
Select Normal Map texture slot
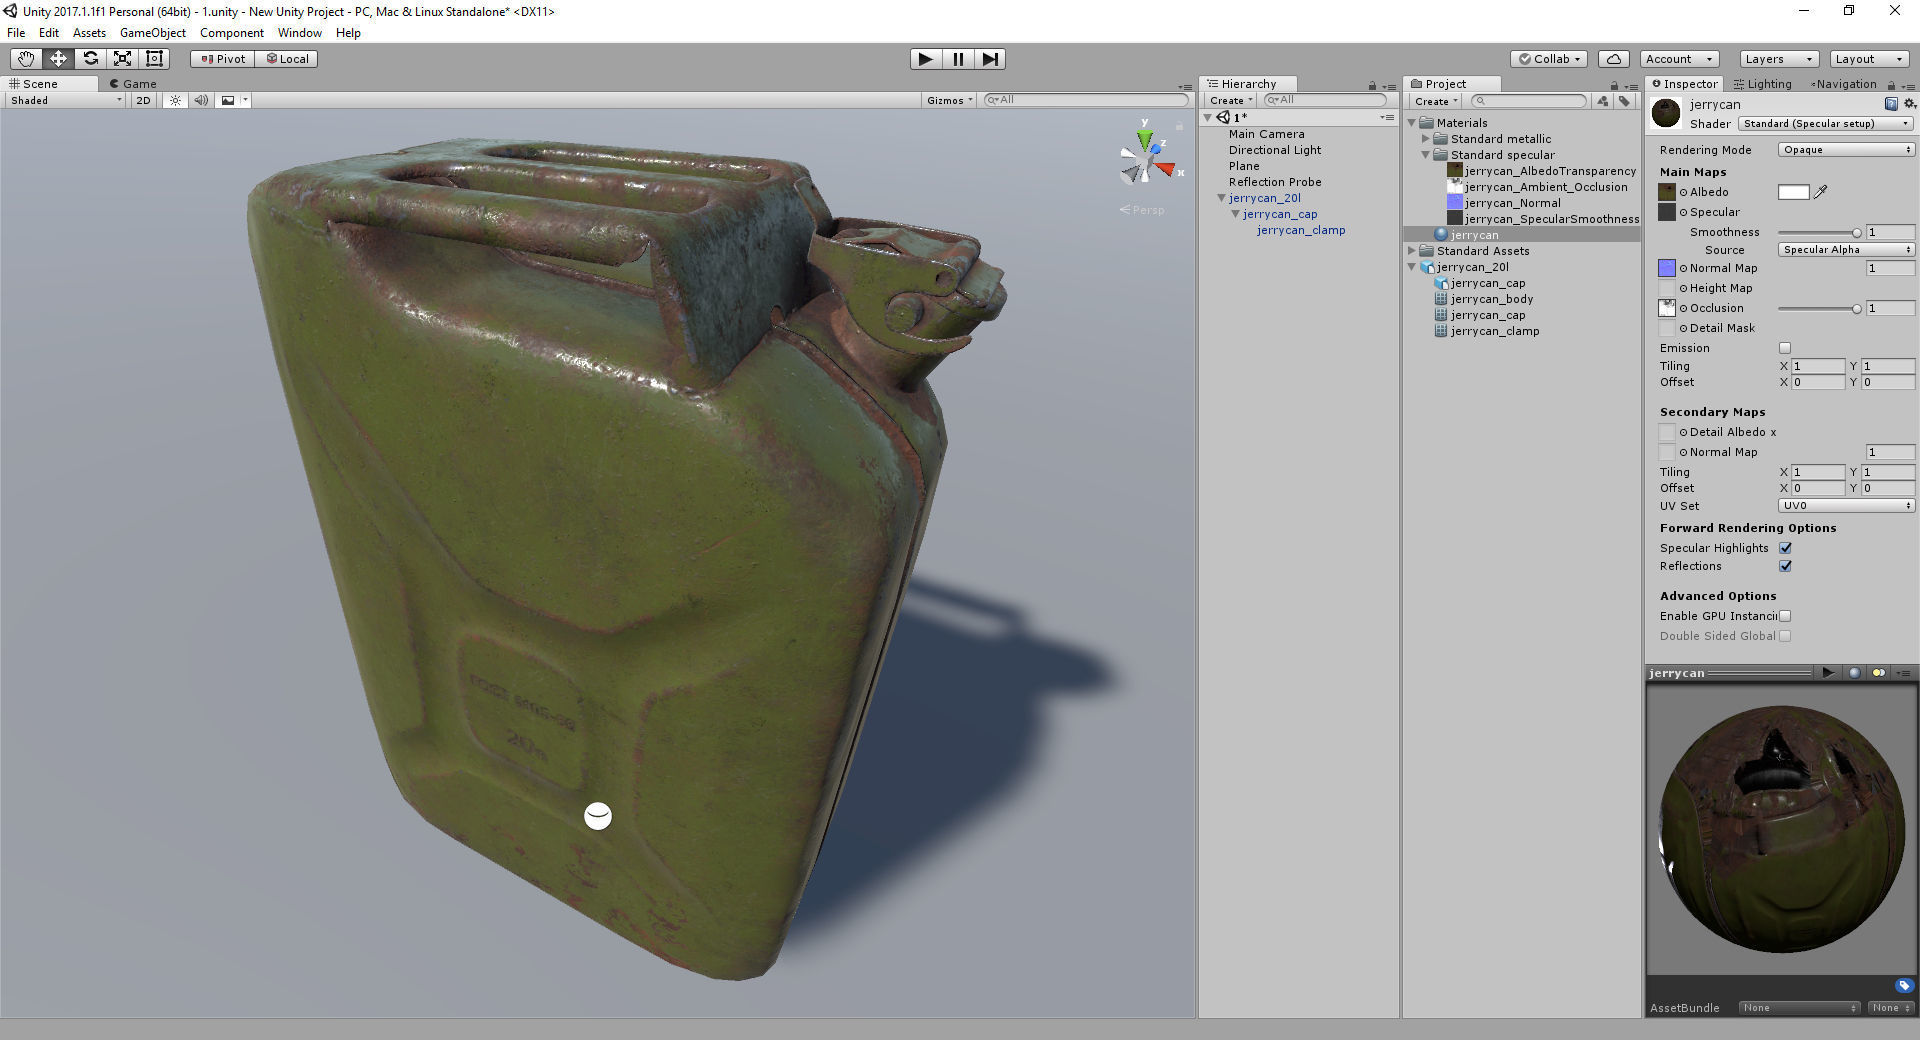tap(1667, 268)
